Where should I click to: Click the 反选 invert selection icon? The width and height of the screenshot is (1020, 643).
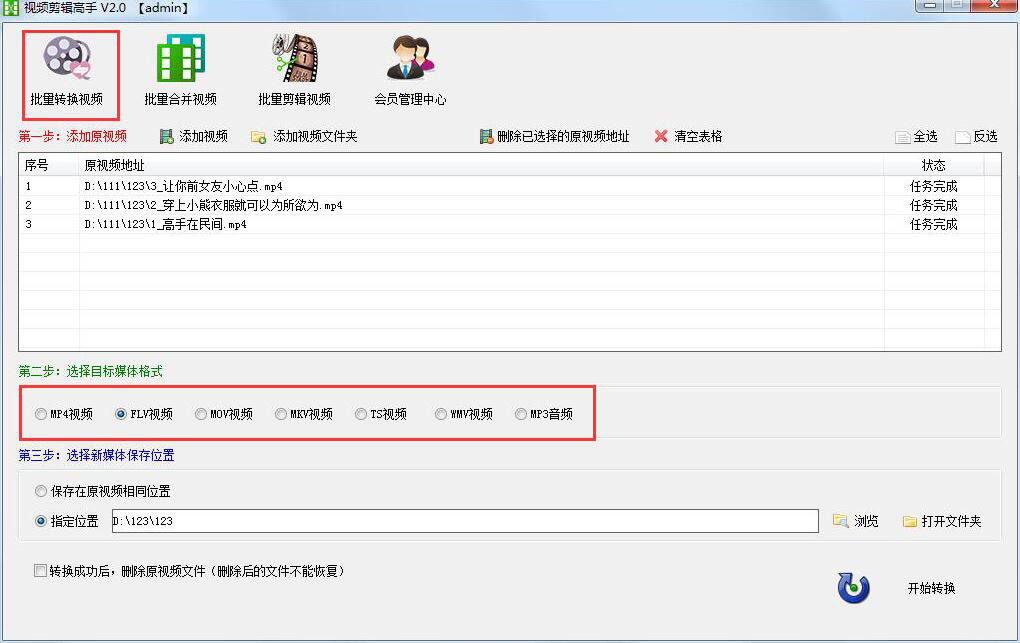tap(962, 137)
